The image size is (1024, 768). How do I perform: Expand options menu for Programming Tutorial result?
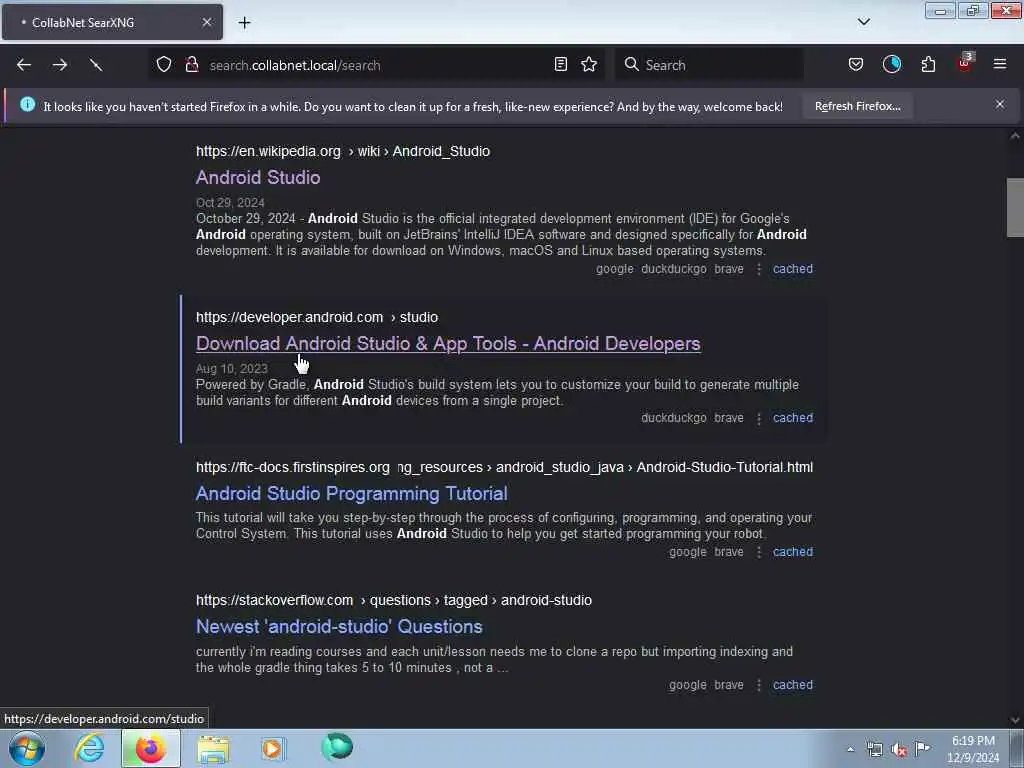click(758, 552)
